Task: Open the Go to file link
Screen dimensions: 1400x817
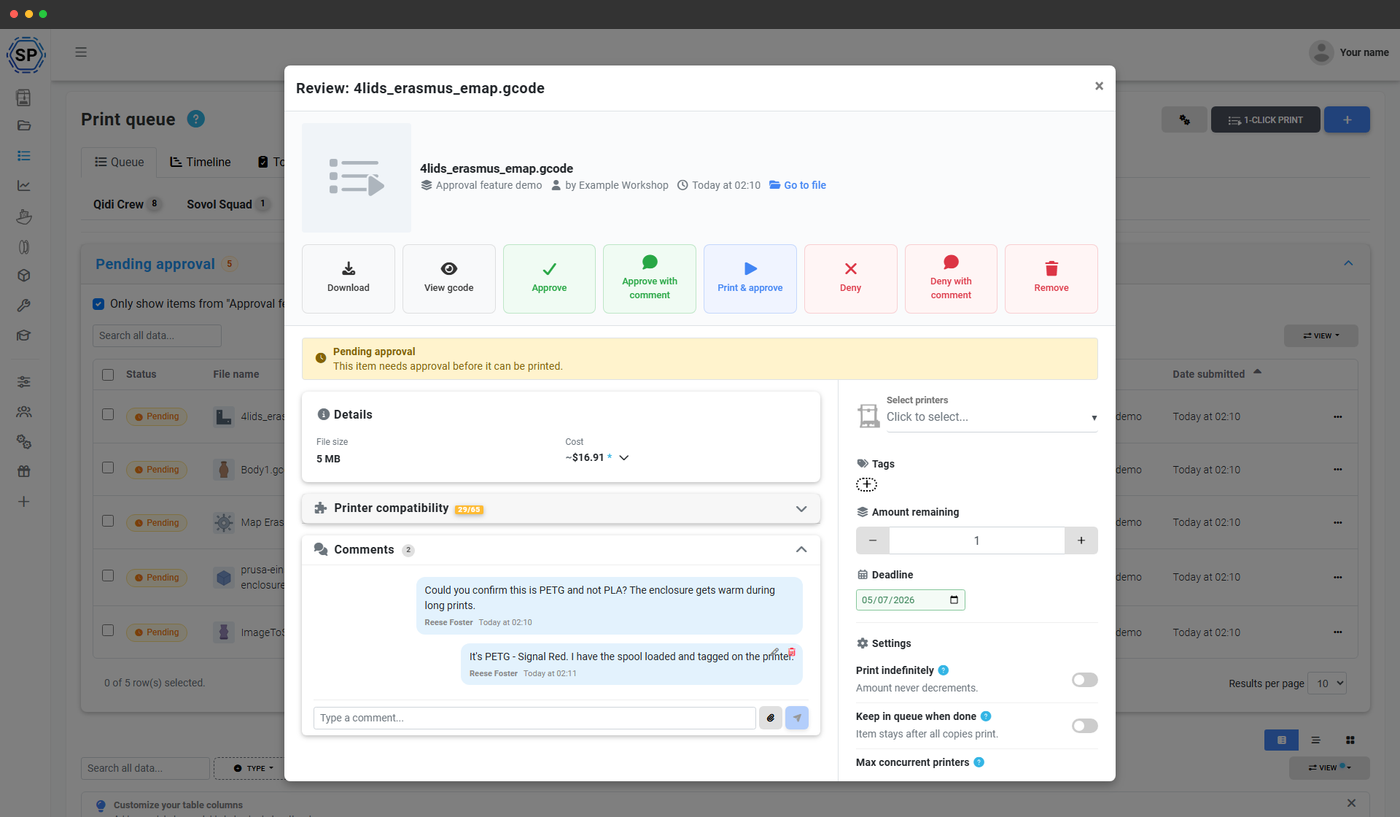Action: pyautogui.click(x=798, y=185)
